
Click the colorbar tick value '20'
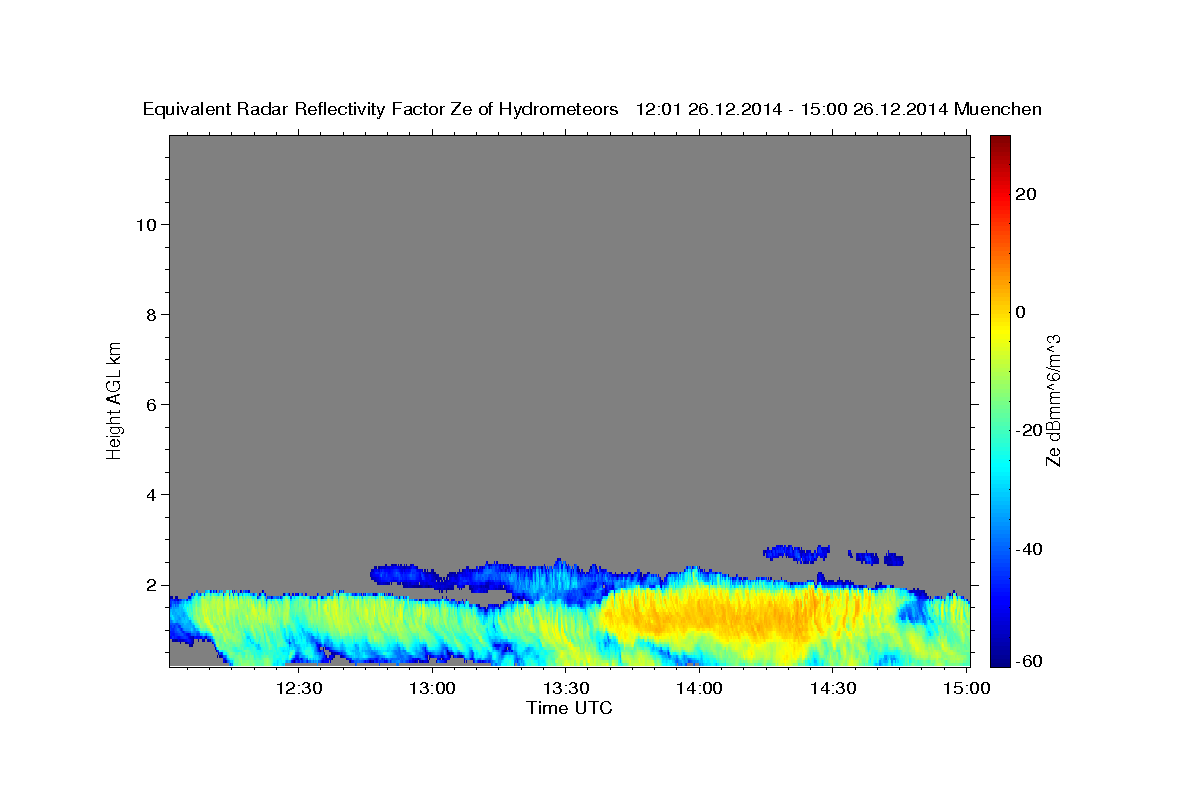tap(1025, 194)
